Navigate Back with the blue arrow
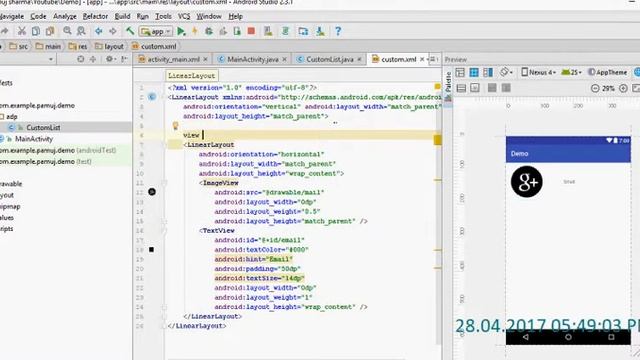Screen dimensions: 640x360 (x=98, y=31)
